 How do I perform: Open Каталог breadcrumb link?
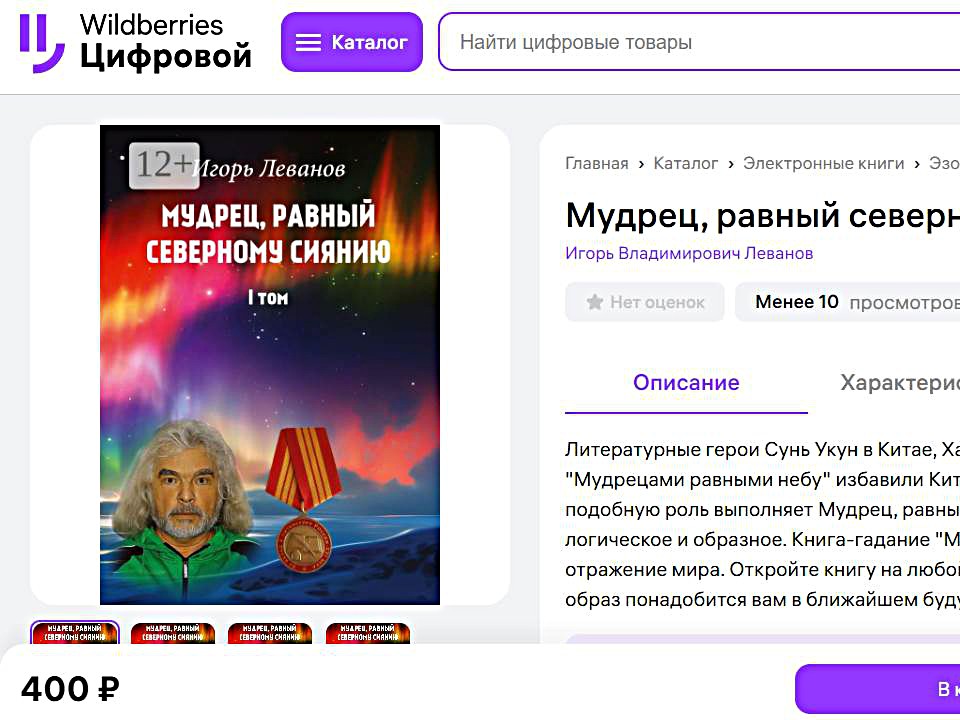686,163
